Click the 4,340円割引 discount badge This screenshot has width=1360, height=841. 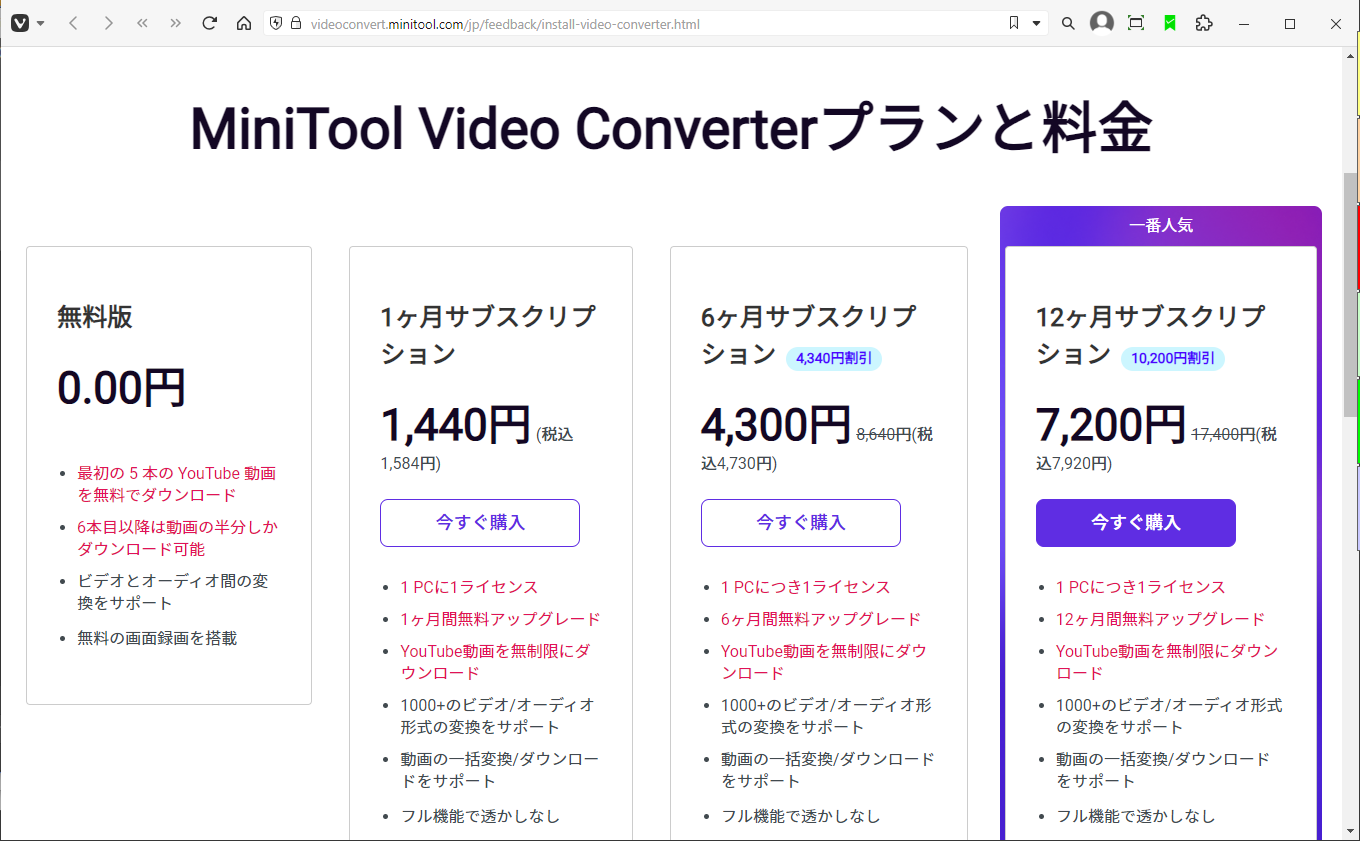834,358
